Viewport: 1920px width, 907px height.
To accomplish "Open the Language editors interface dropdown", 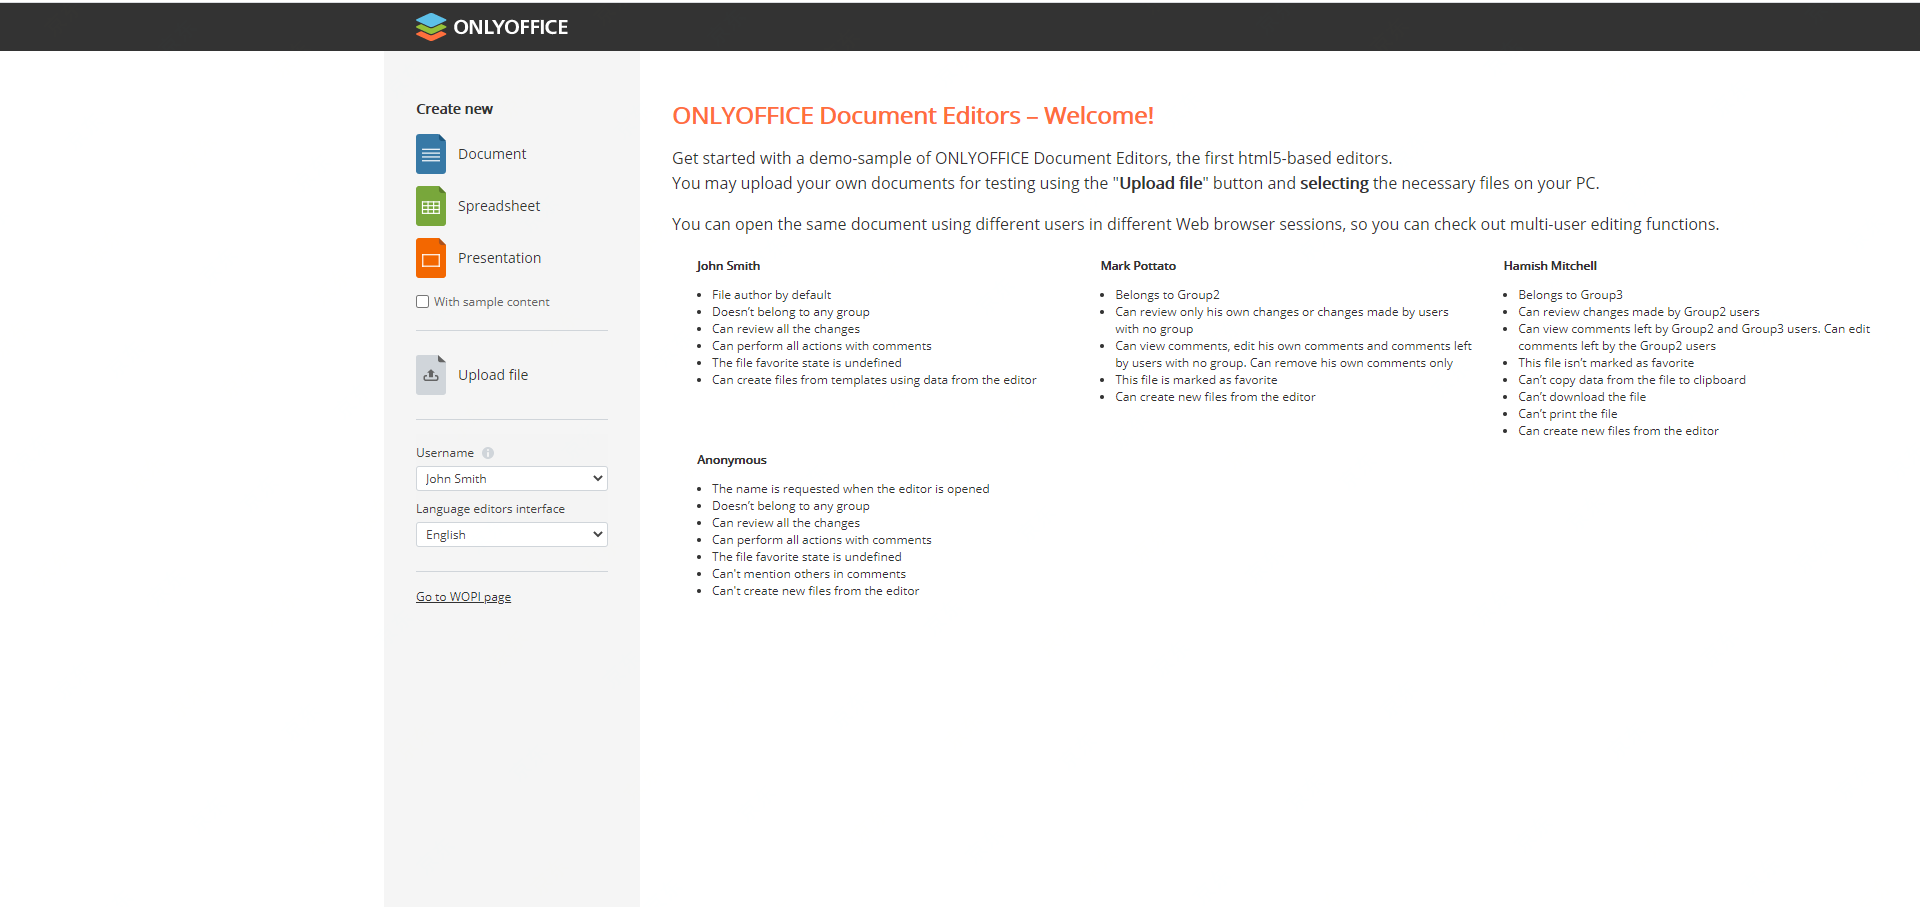I will click(x=512, y=535).
